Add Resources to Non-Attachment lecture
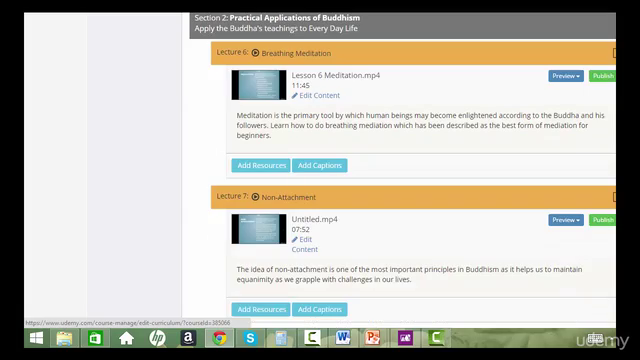This screenshot has width=640, height=360. click(x=261, y=309)
